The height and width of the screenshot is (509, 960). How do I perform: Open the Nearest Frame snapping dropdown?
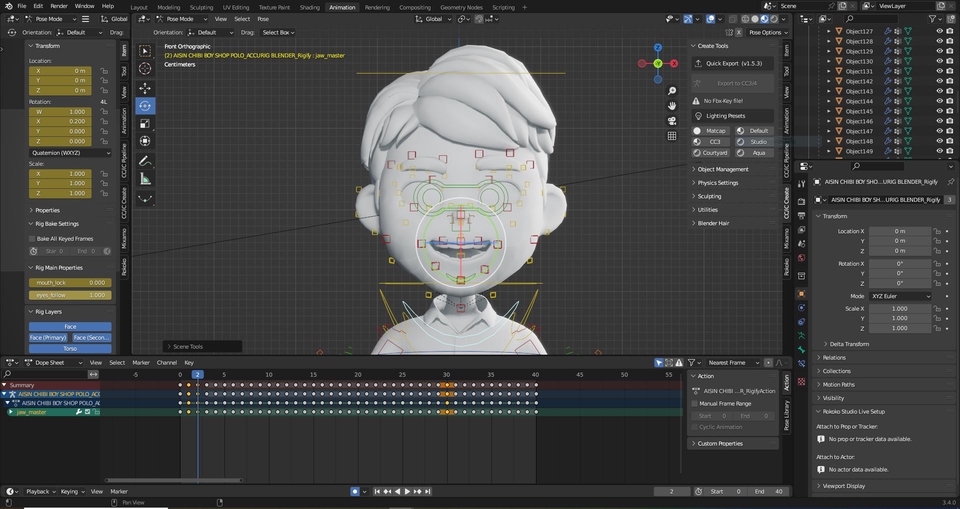tap(731, 363)
